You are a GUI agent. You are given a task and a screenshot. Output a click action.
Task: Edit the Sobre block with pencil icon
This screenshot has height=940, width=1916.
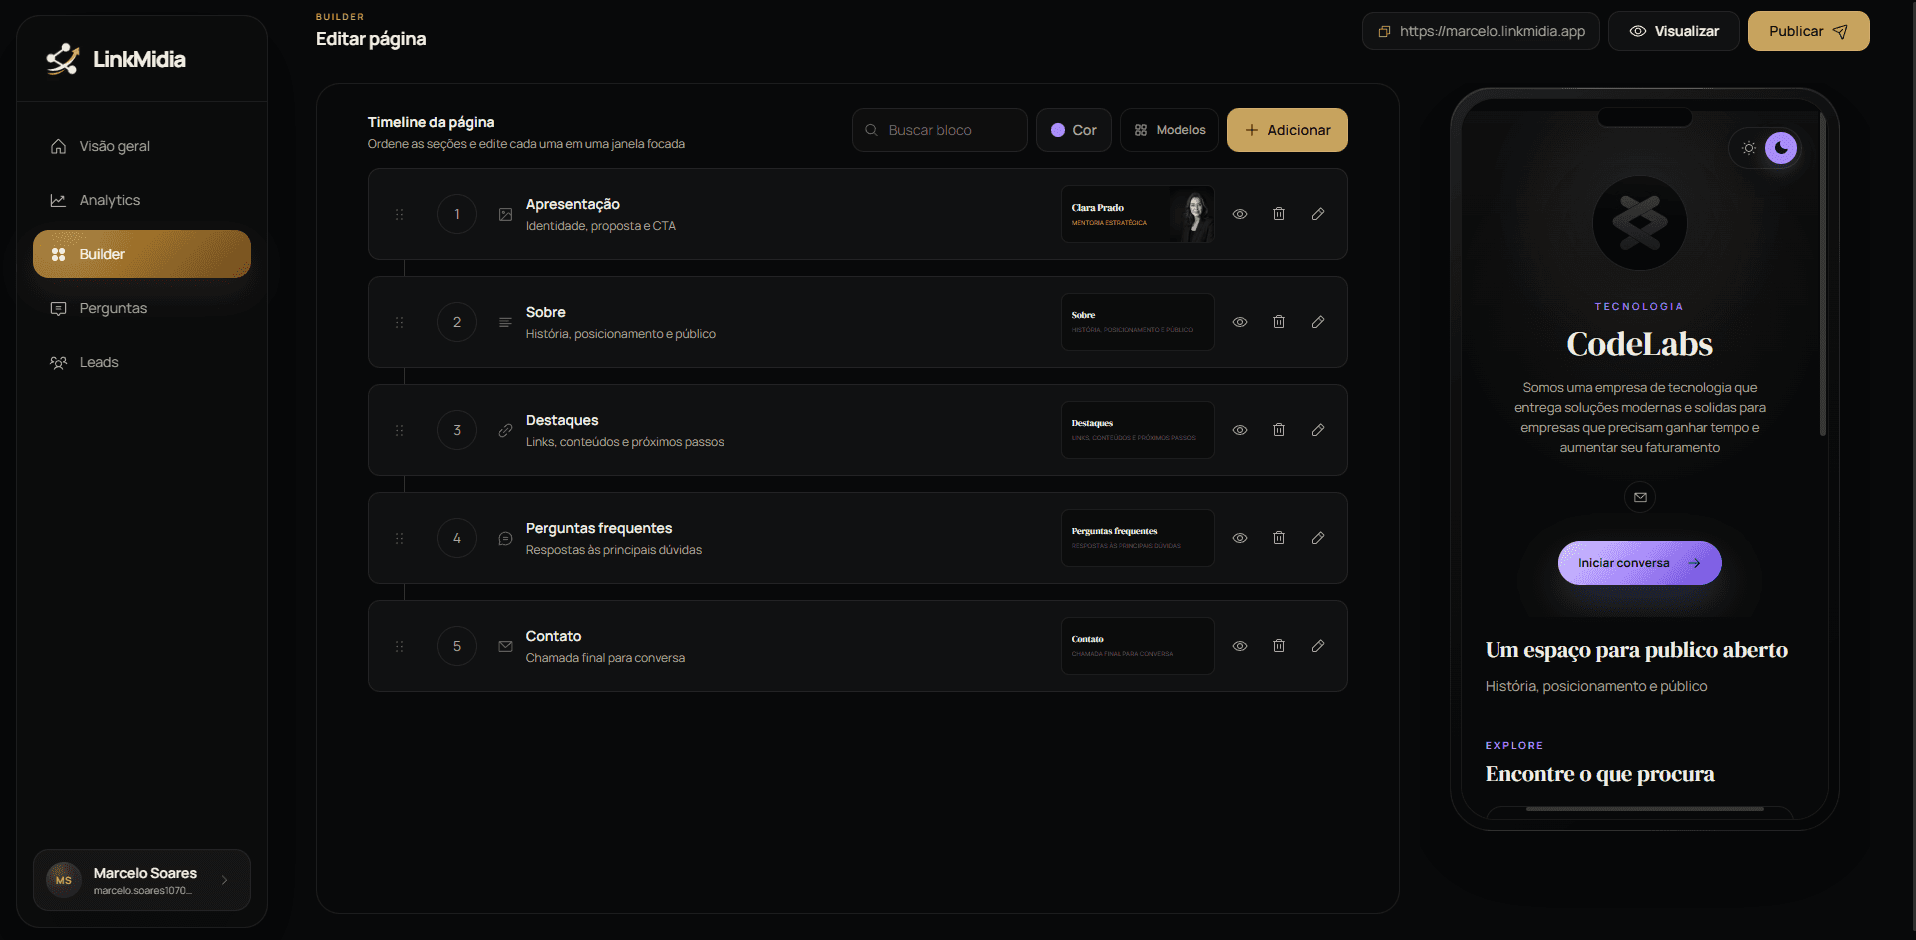pos(1318,322)
